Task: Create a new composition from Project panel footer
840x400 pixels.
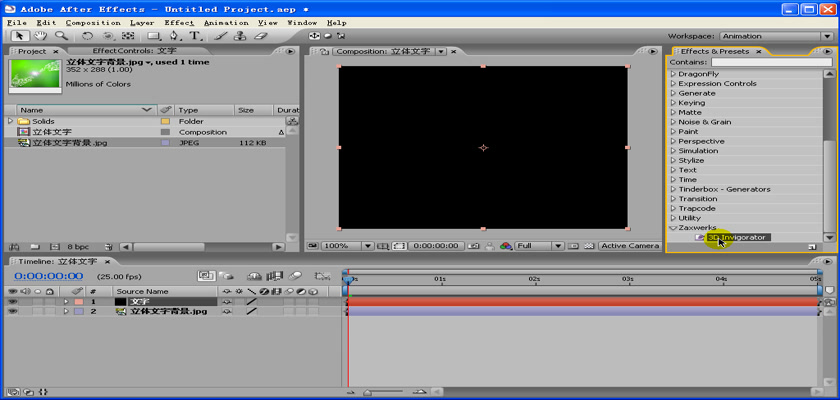Action: [x=54, y=247]
